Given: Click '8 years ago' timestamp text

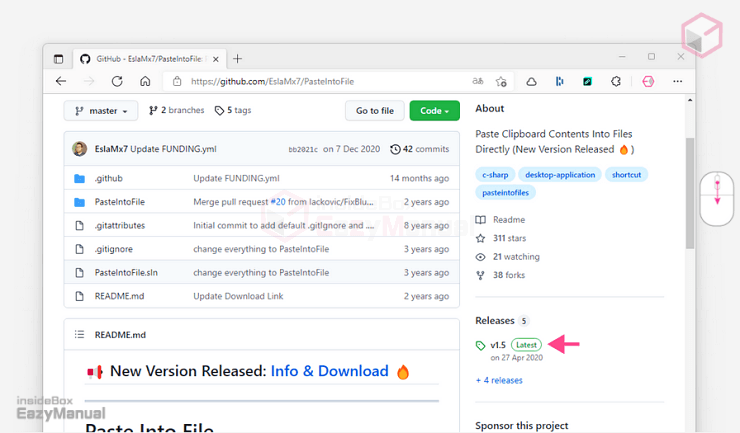Looking at the screenshot, I should pyautogui.click(x=426, y=225).
